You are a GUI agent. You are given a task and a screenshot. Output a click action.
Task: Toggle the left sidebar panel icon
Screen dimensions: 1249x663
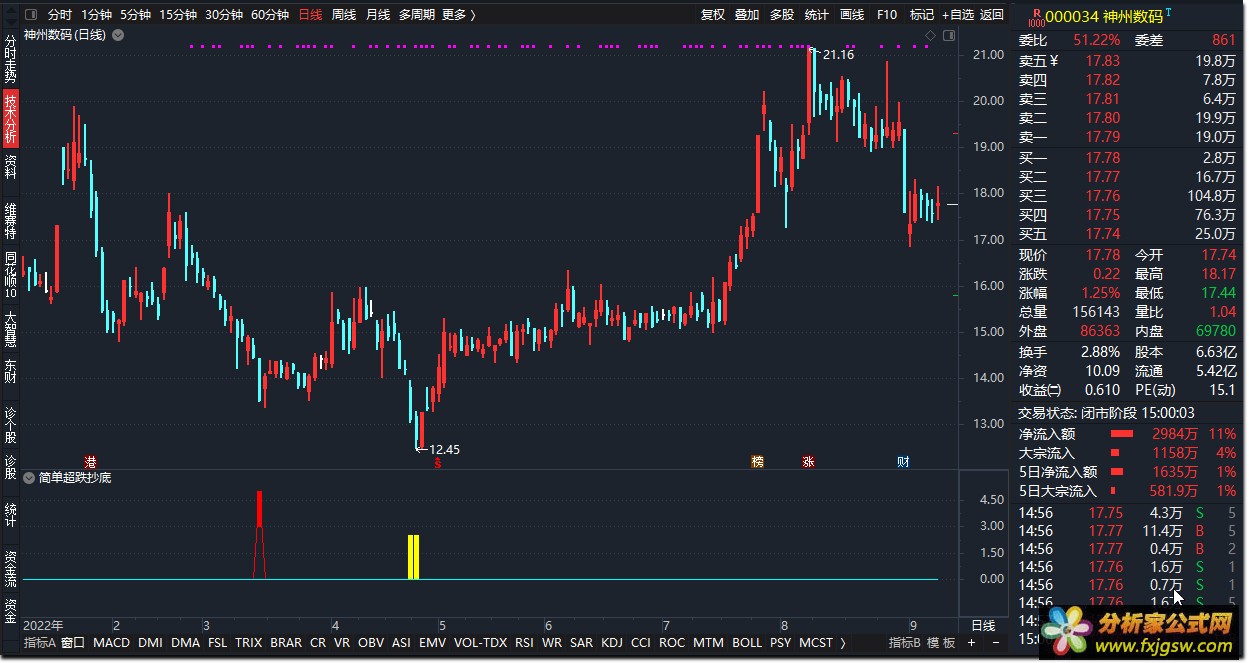pyautogui.click(x=31, y=15)
